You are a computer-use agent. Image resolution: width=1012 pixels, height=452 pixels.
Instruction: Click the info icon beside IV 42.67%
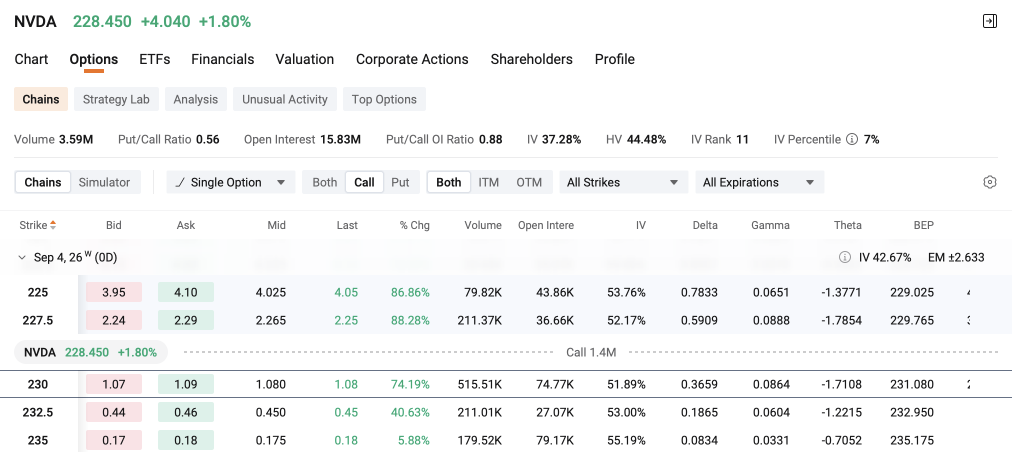[844, 258]
